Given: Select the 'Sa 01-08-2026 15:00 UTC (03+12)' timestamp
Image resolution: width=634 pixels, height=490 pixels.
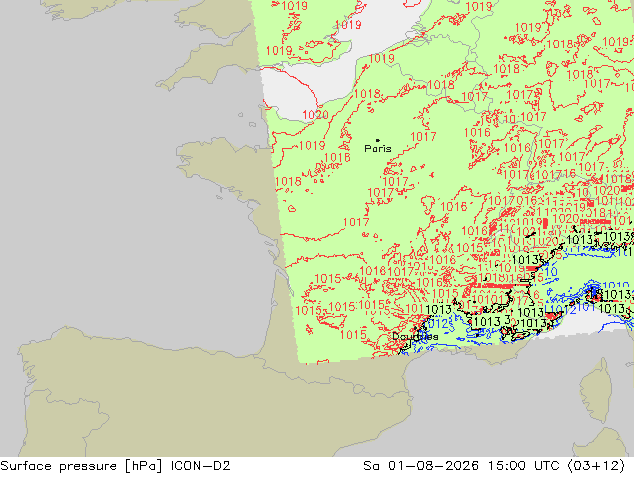Looking at the screenshot, I should click(x=494, y=466).
